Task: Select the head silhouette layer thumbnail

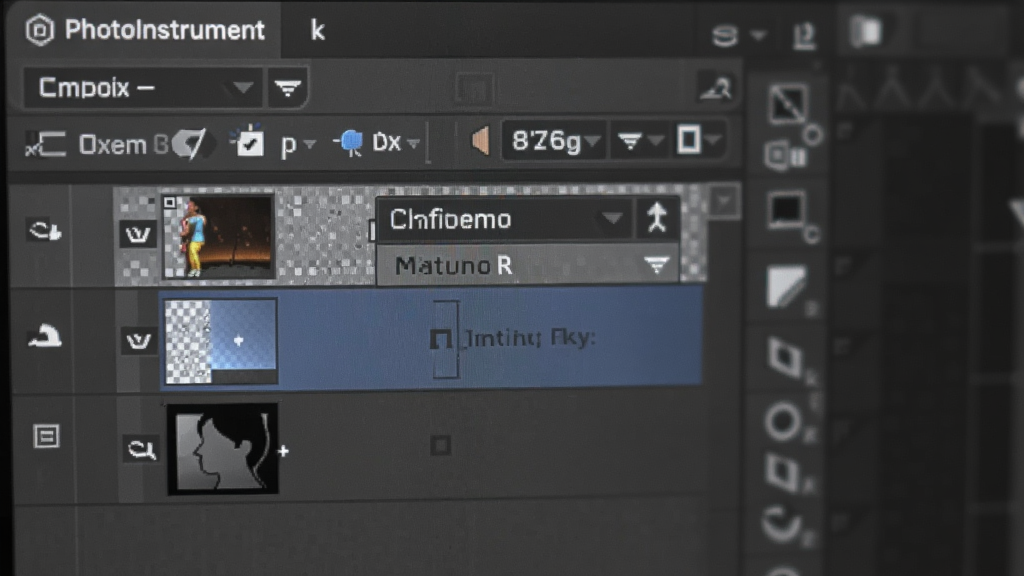Action: click(222, 448)
